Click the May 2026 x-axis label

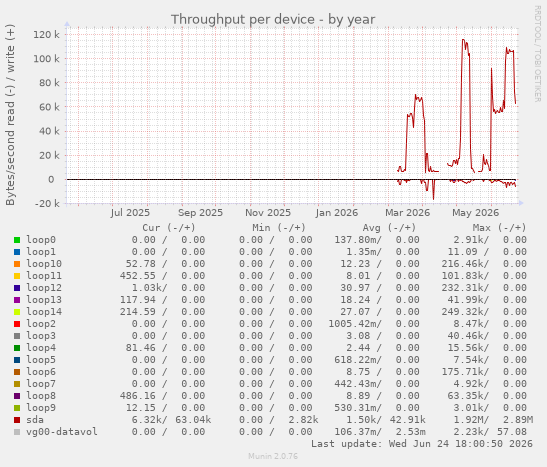pyautogui.click(x=475, y=213)
